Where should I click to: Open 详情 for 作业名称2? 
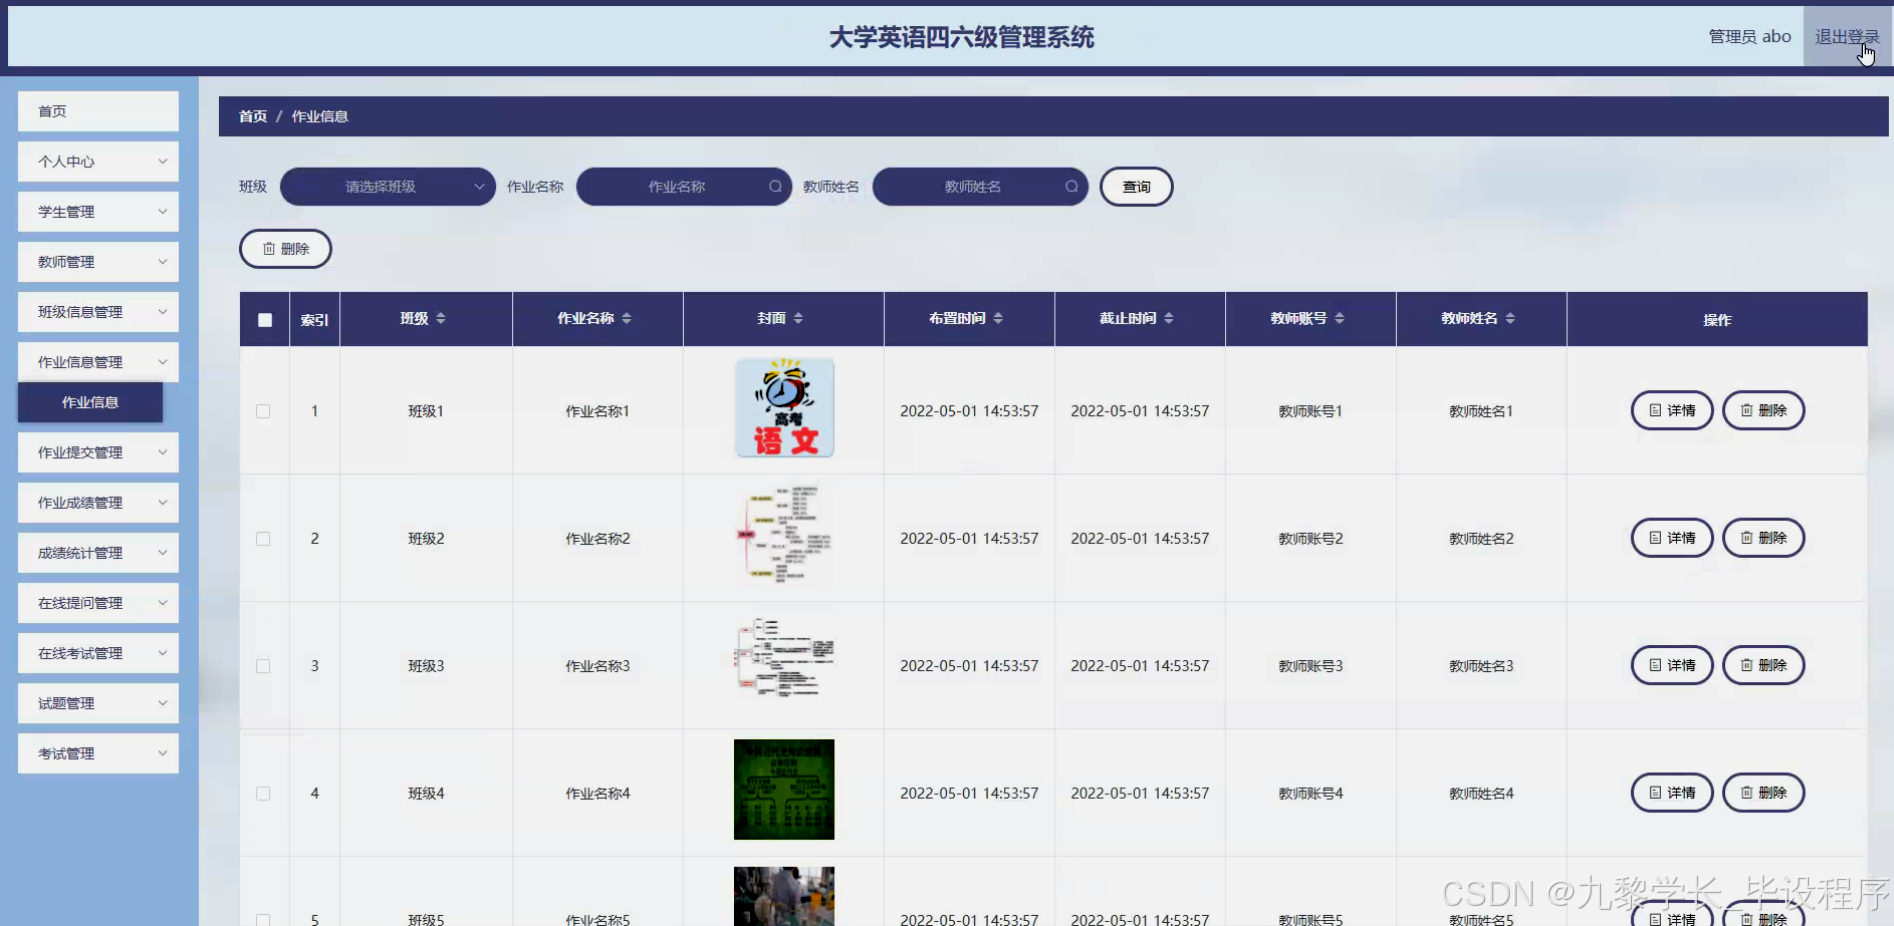point(1672,537)
